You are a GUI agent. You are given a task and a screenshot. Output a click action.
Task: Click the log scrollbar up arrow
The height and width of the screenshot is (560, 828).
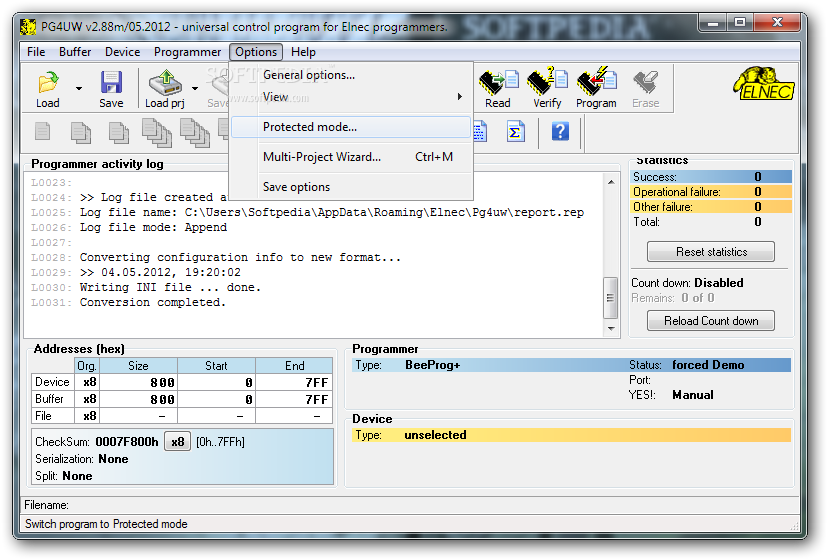coord(611,182)
